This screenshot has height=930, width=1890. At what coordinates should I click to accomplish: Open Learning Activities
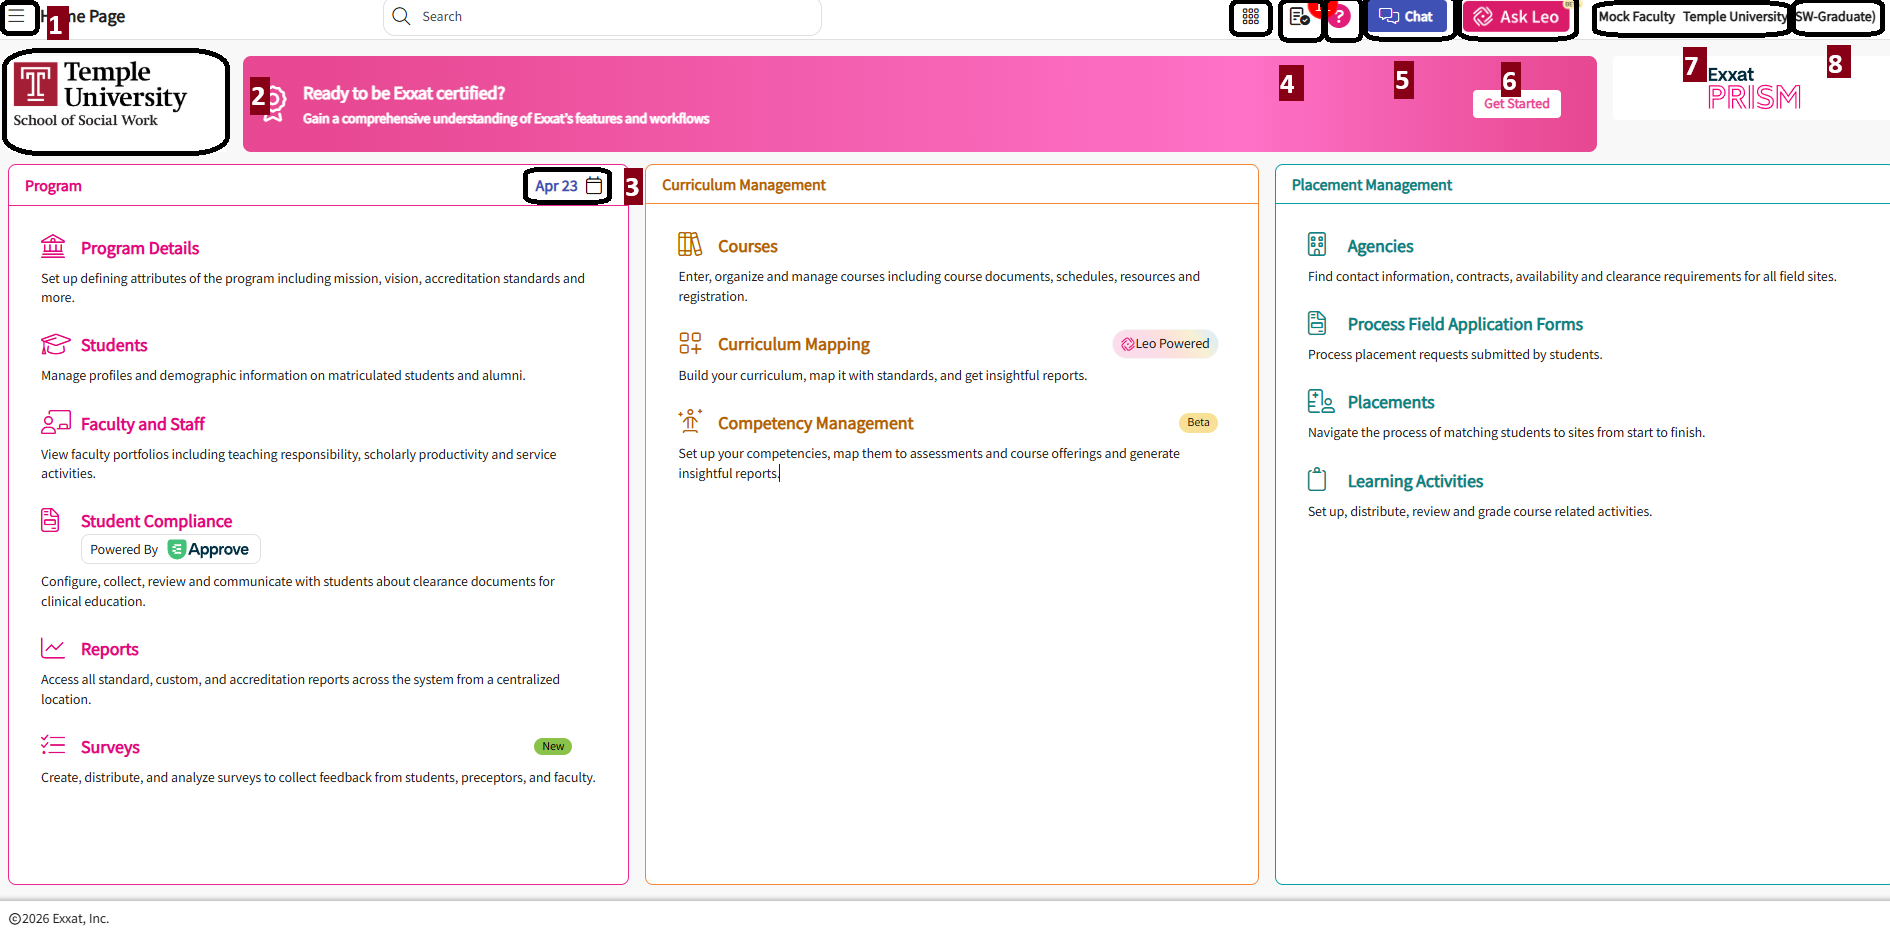click(x=1415, y=481)
